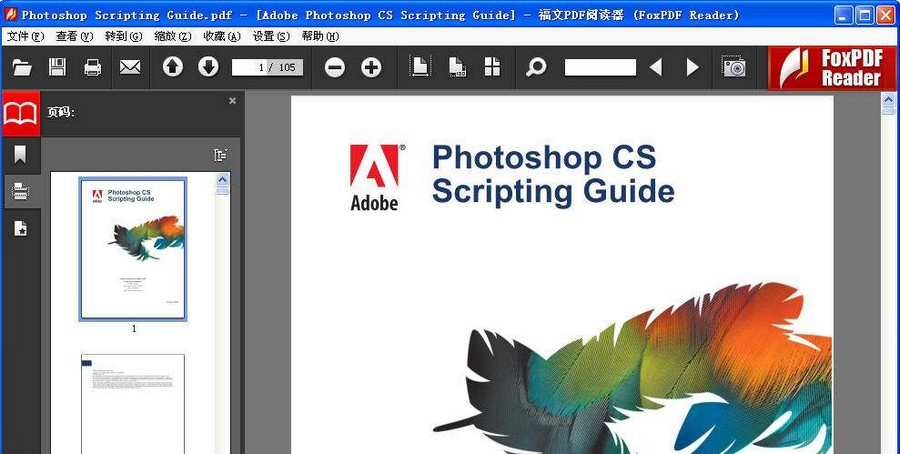This screenshot has width=900, height=454.
Task: Open the 文件(F) menu
Action: 25,37
